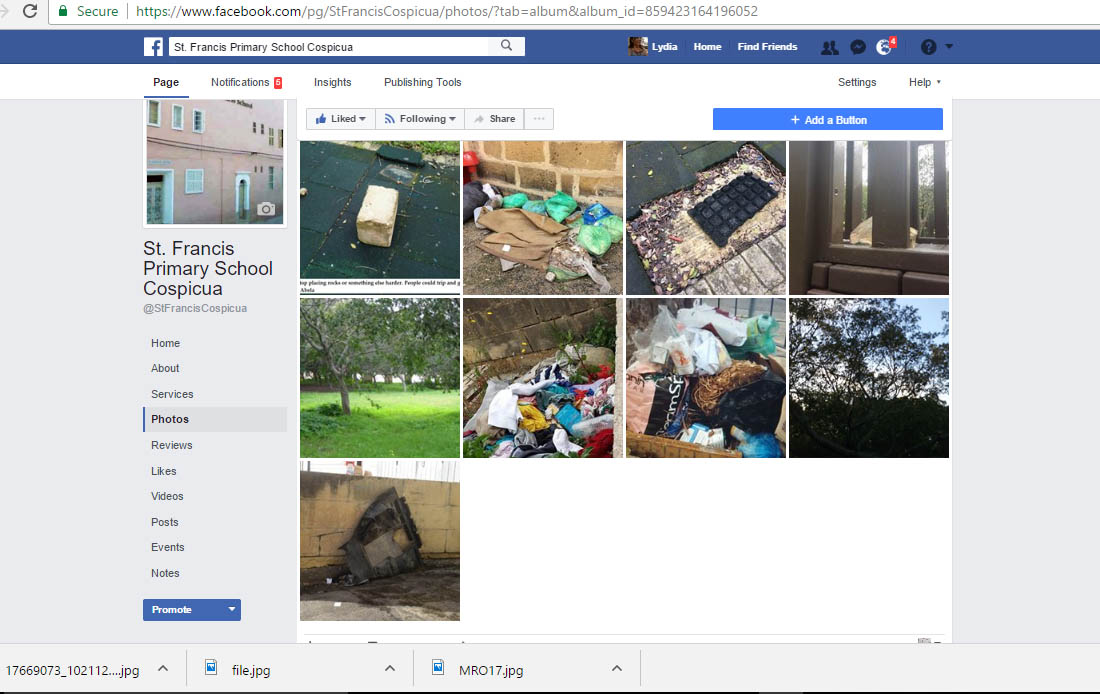Viewport: 1100px width, 694px height.
Task: Expand options for MRO17.jpg download
Action: [x=617, y=669]
